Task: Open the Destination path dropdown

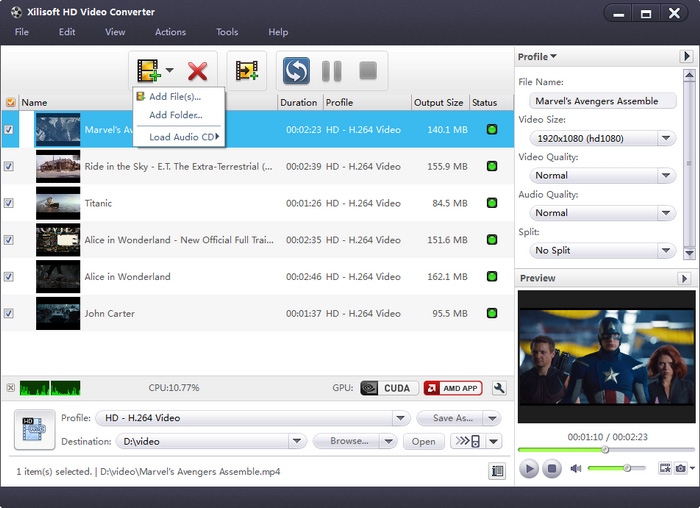Action: click(296, 441)
